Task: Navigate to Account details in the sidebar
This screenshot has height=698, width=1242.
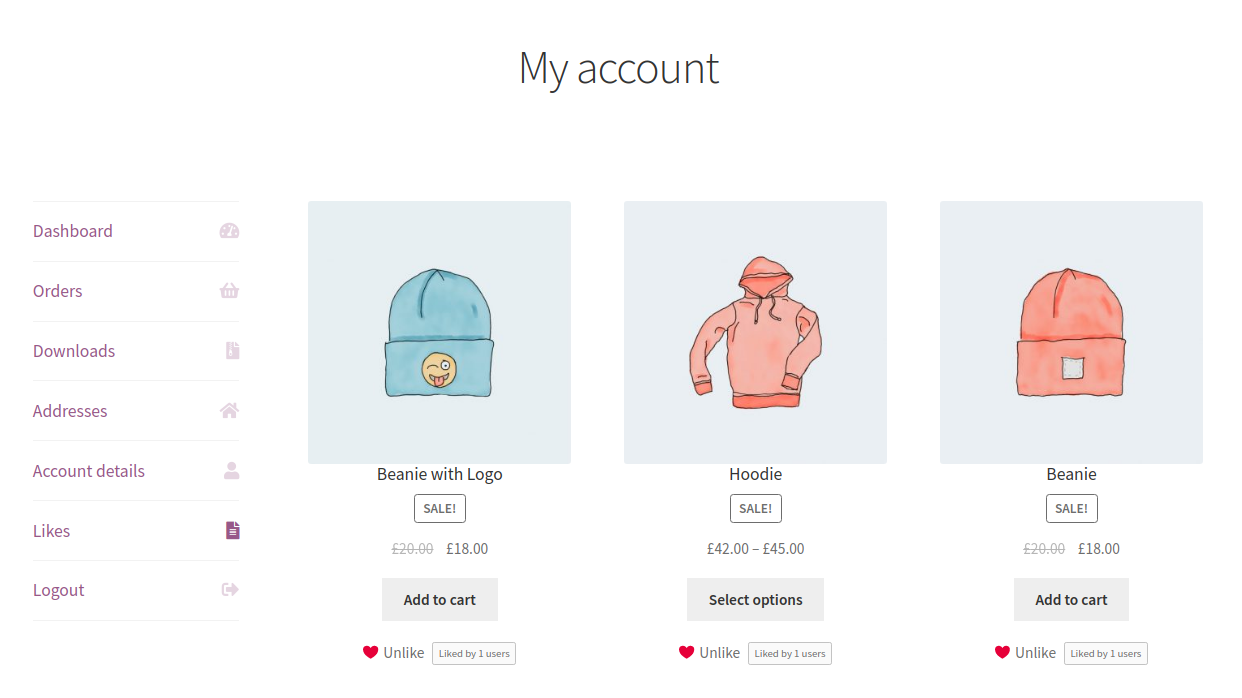Action: pos(88,470)
